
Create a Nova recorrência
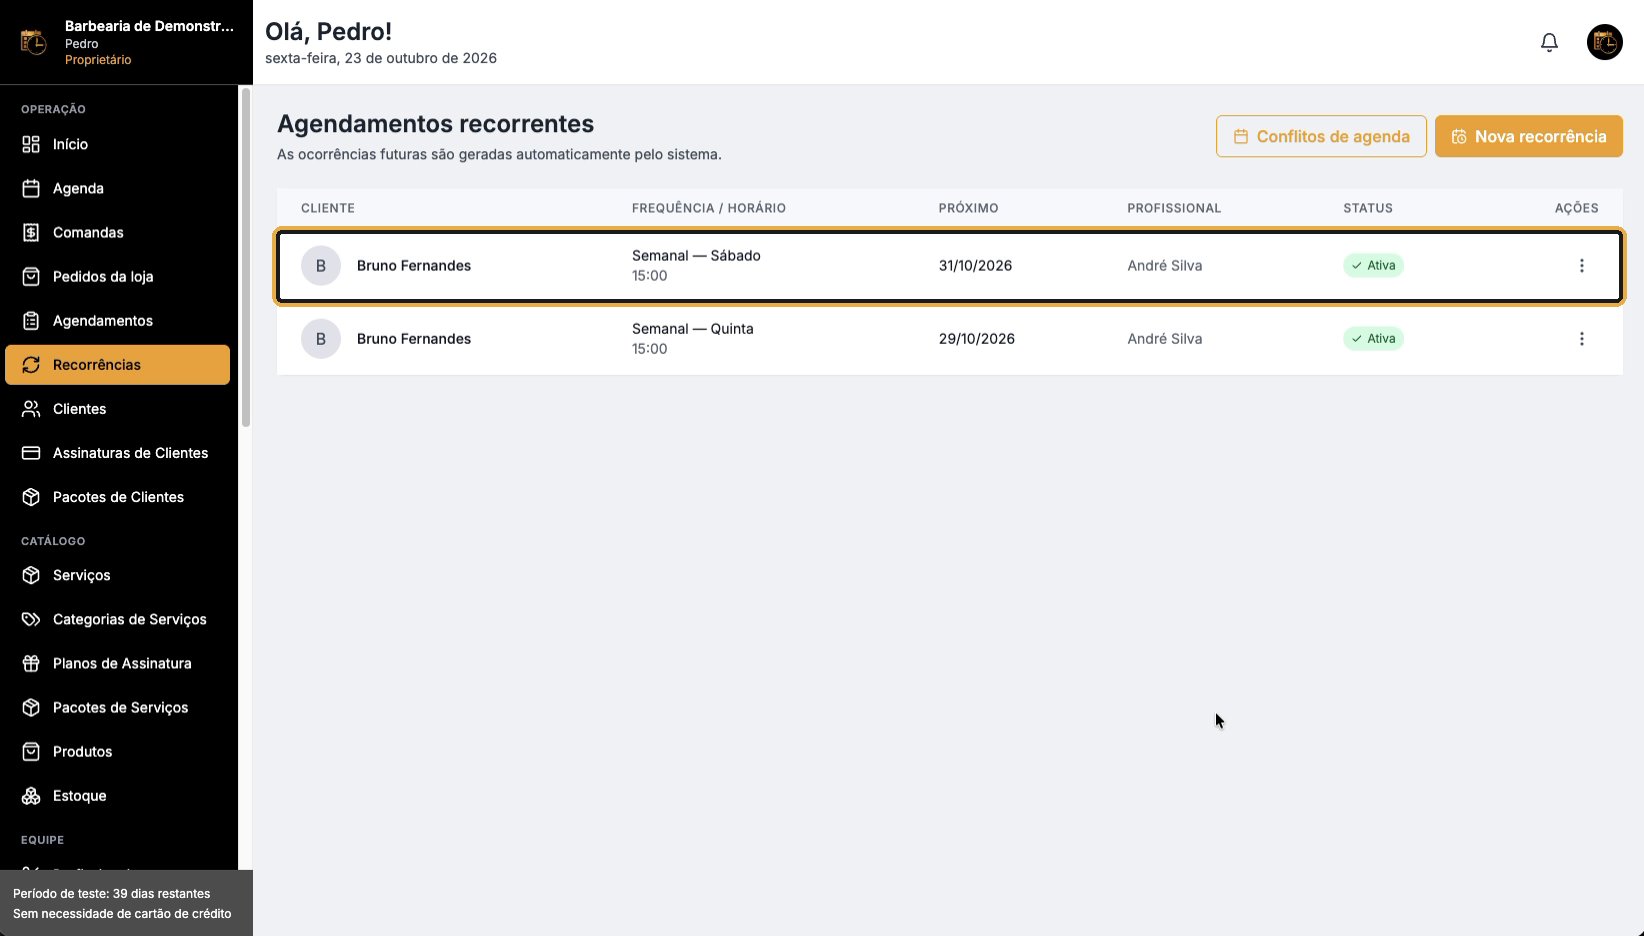click(1528, 136)
